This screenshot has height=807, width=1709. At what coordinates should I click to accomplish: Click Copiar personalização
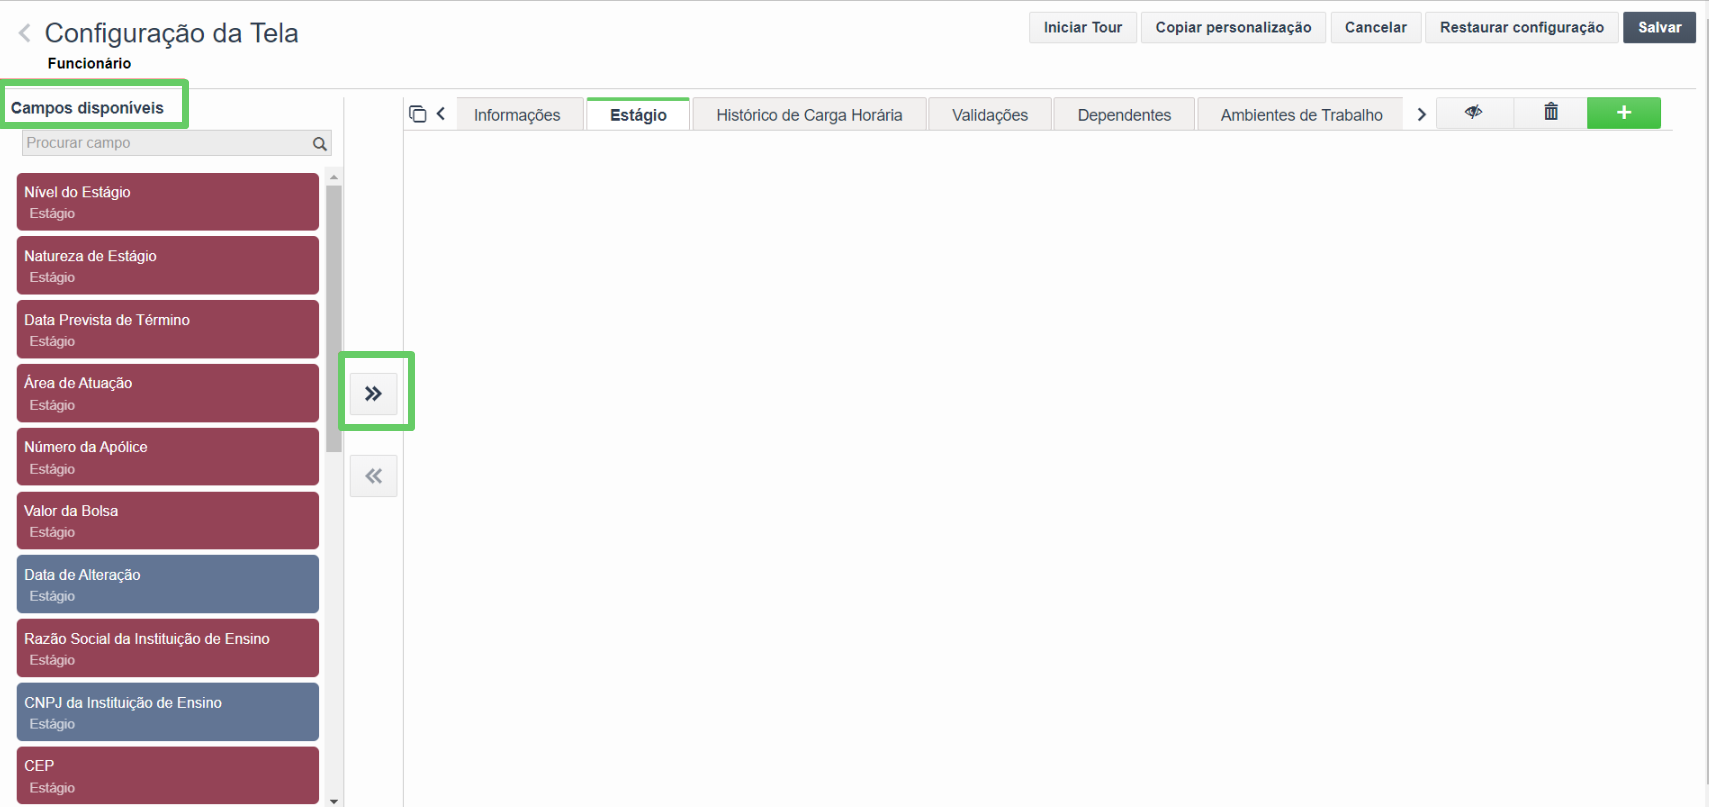tap(1233, 28)
